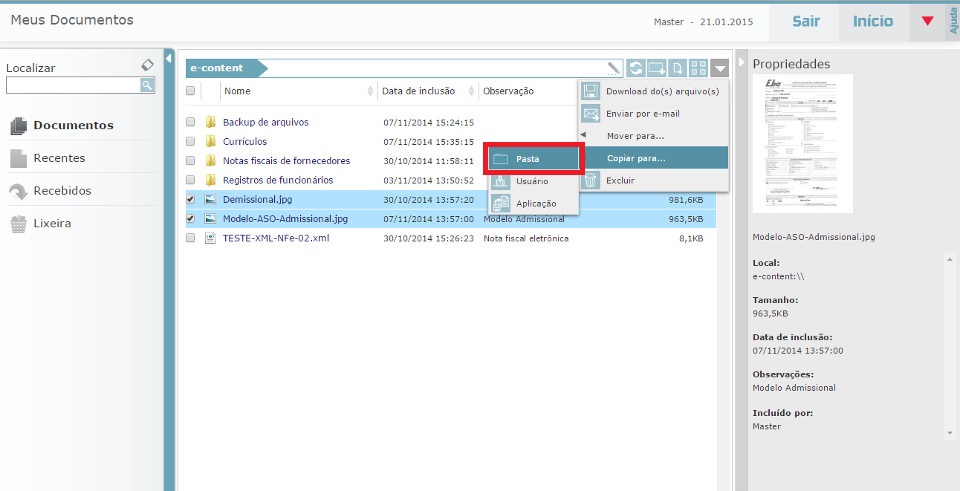The width and height of the screenshot is (960, 491).
Task: Choose Pasta in the Copiar para submenu
Action: point(532,159)
